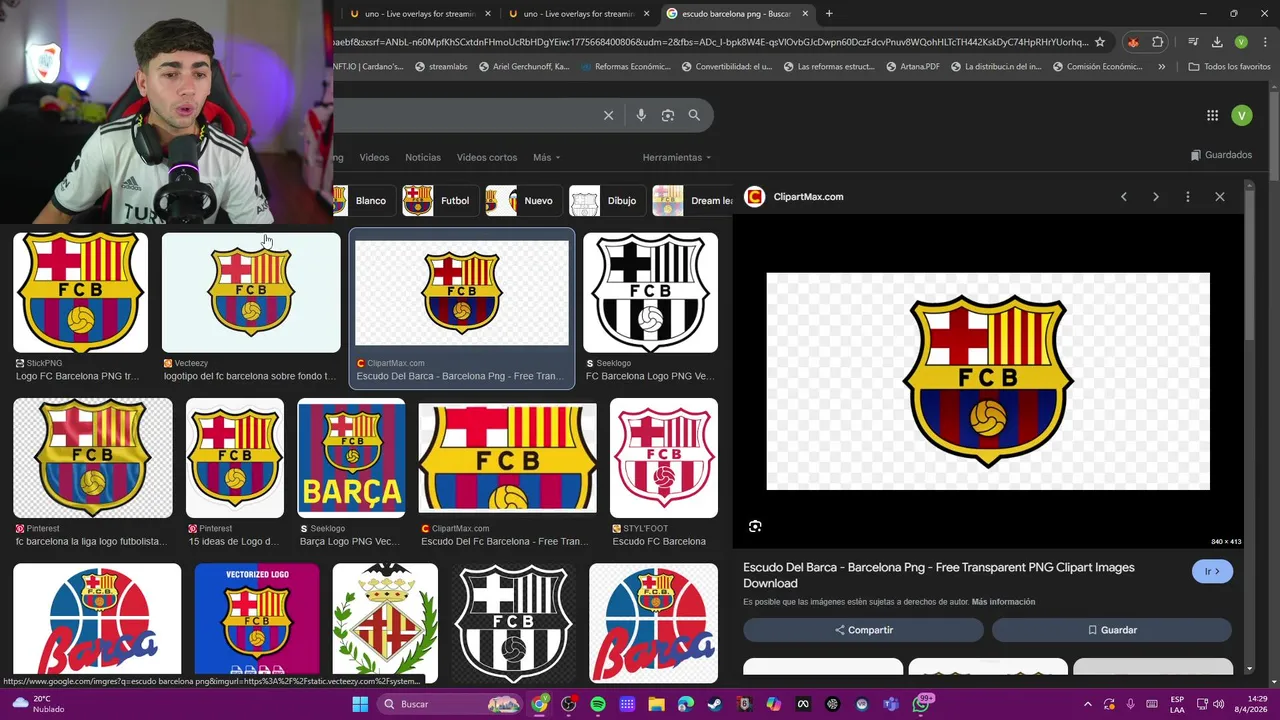
Task: Expand the system tray hidden icons
Action: pyautogui.click(x=1089, y=704)
